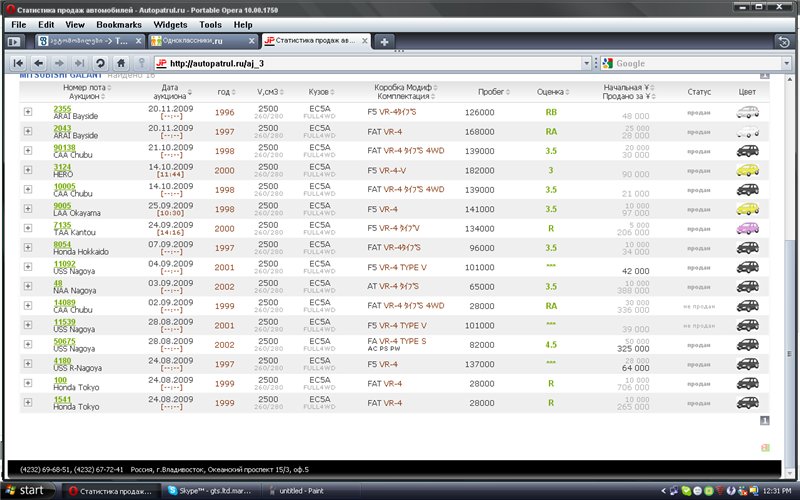800x500 pixels.
Task: Expand row details for lot 2043
Action: (28, 131)
